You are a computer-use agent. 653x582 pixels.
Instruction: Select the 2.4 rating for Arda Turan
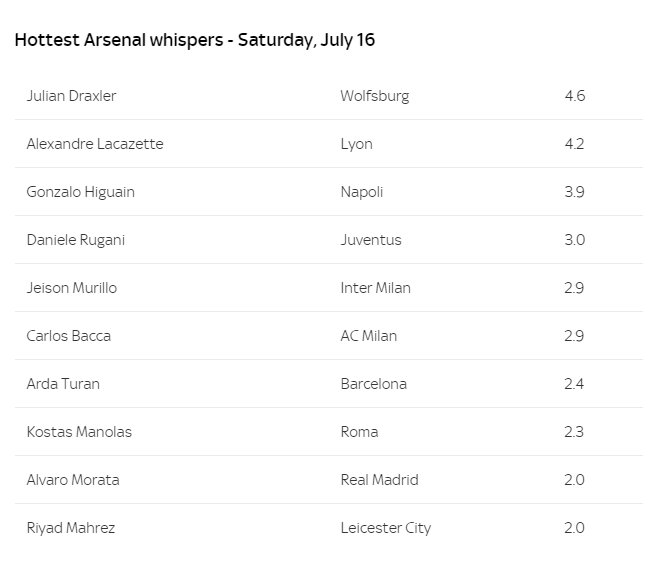pyautogui.click(x=574, y=384)
